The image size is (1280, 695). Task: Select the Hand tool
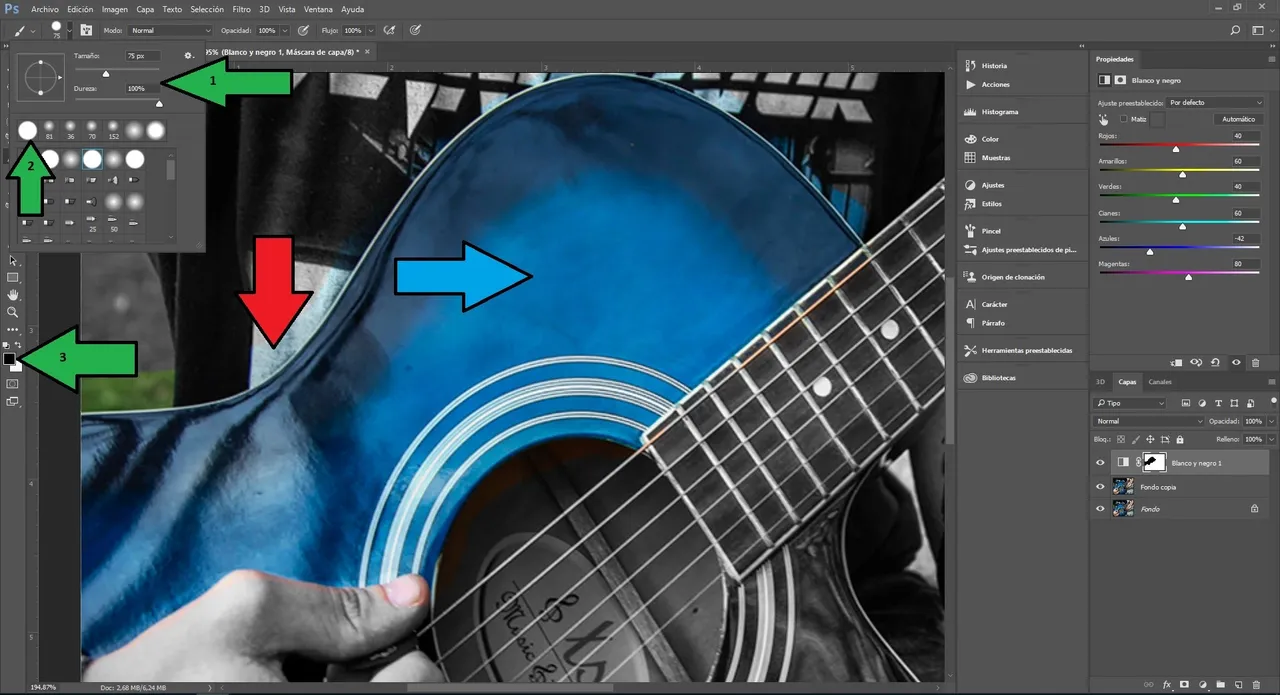(13, 295)
